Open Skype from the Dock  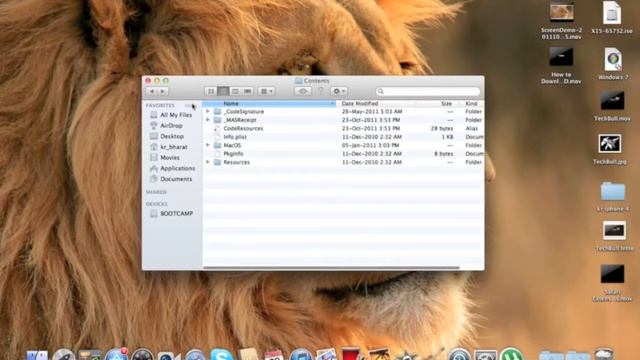[x=222, y=354]
